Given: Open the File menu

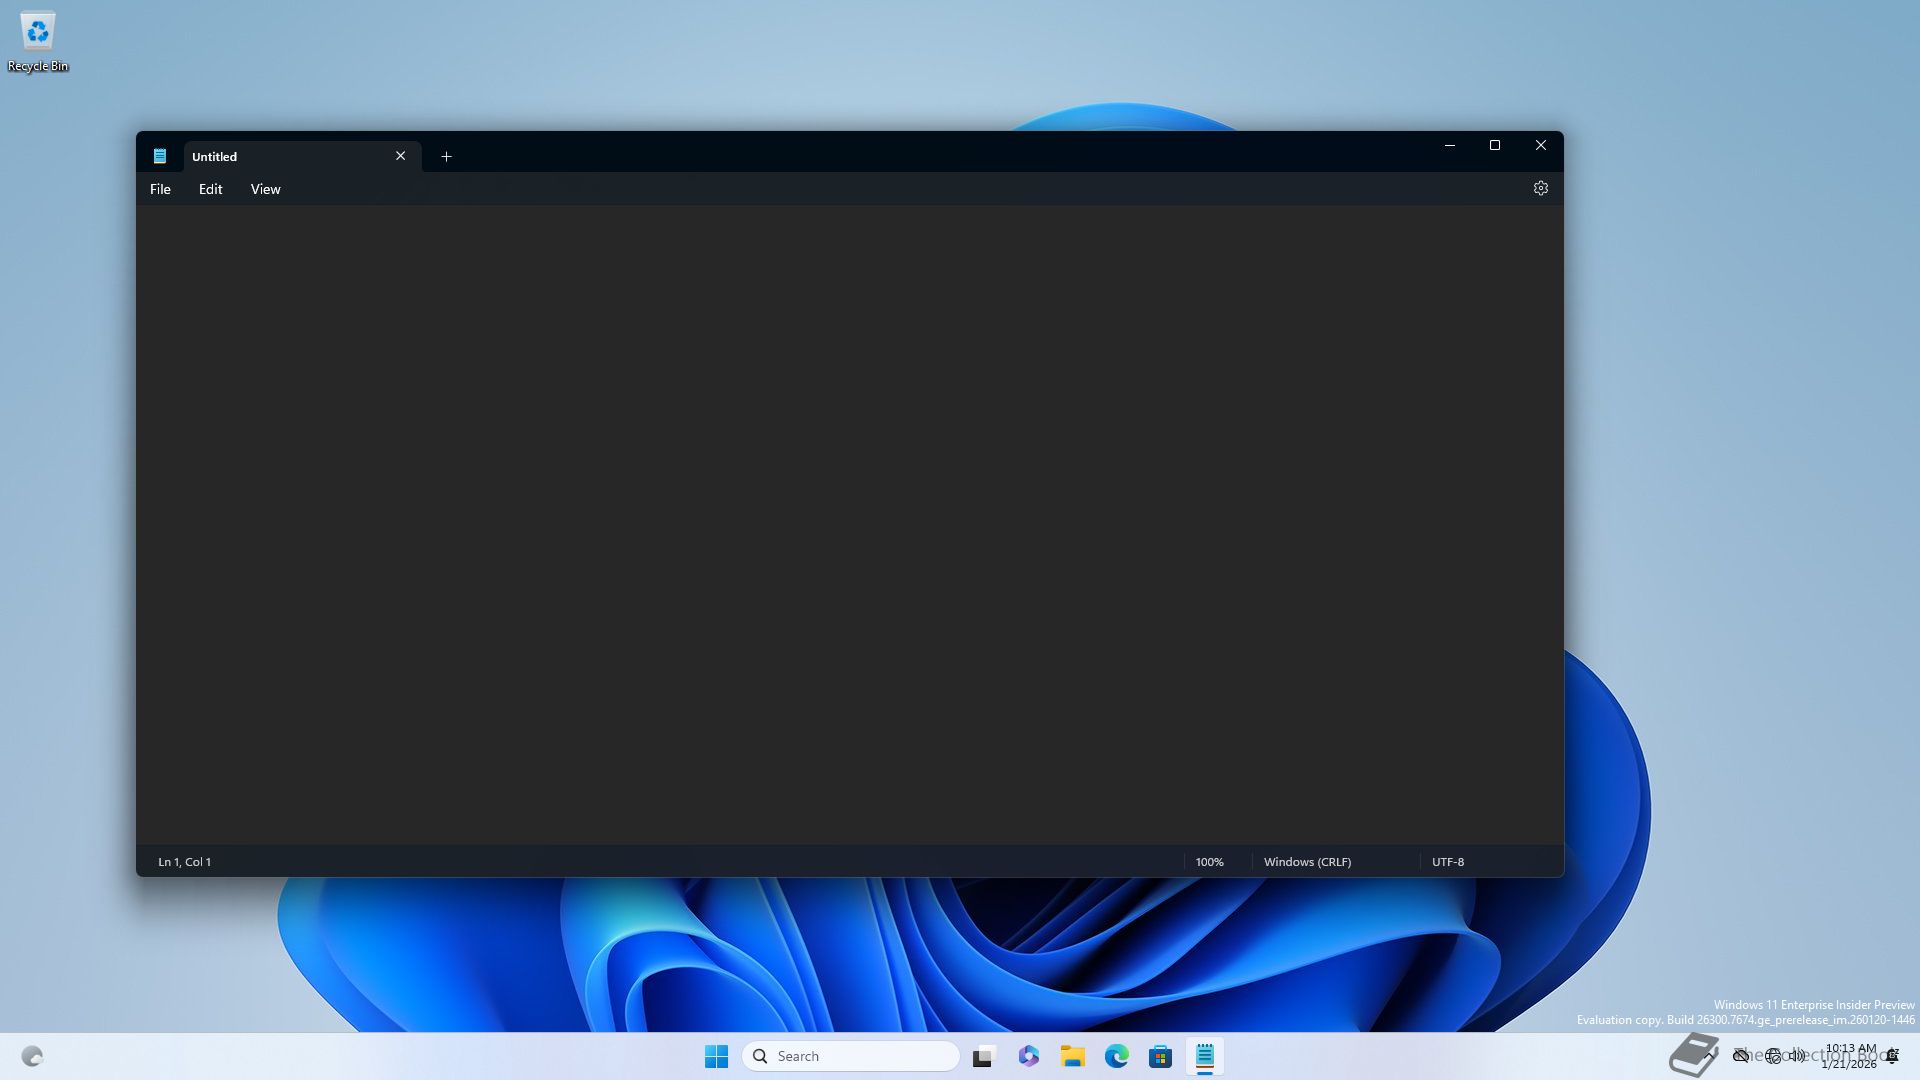Looking at the screenshot, I should [160, 189].
